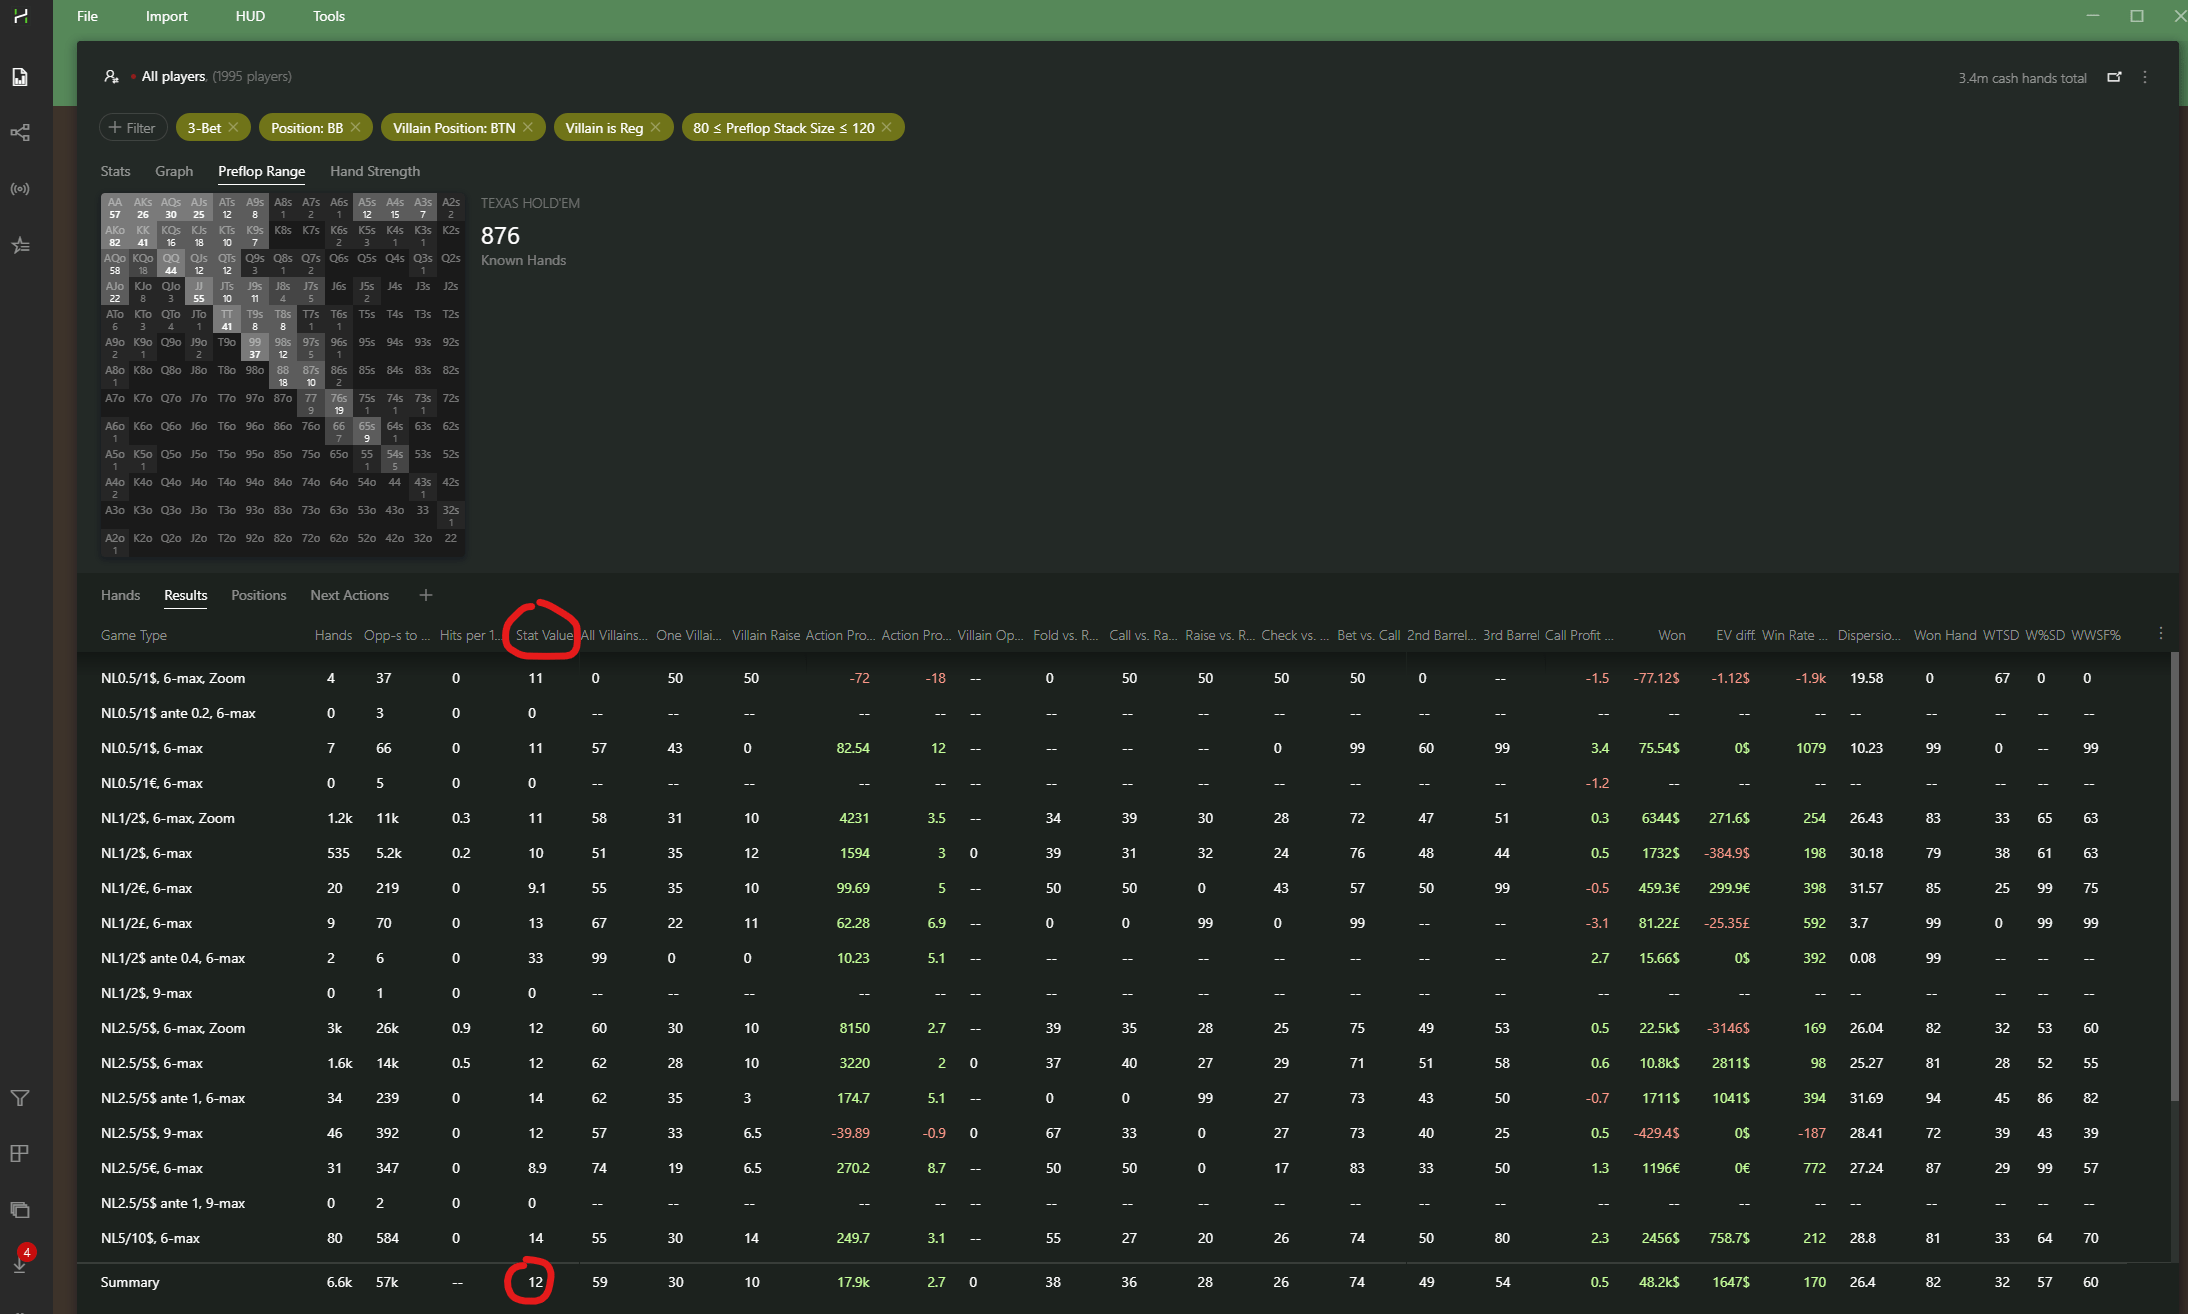
Task: Open the live broadcast sidebar icon
Action: point(20,189)
